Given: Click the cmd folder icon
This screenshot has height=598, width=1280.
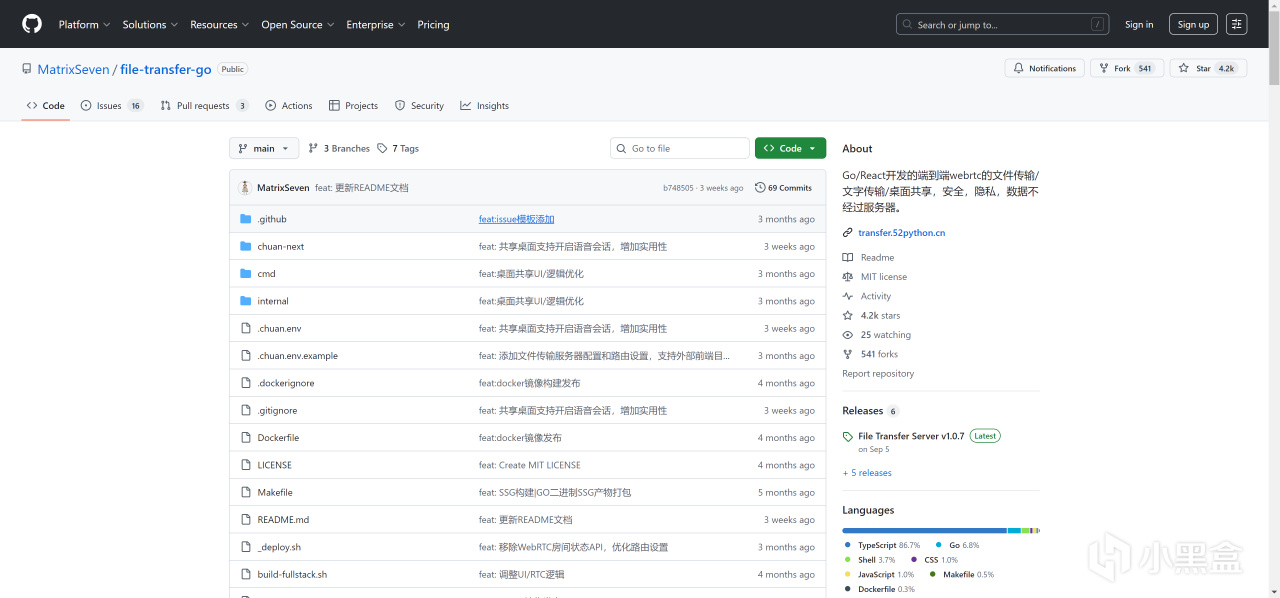Looking at the screenshot, I should (x=246, y=273).
